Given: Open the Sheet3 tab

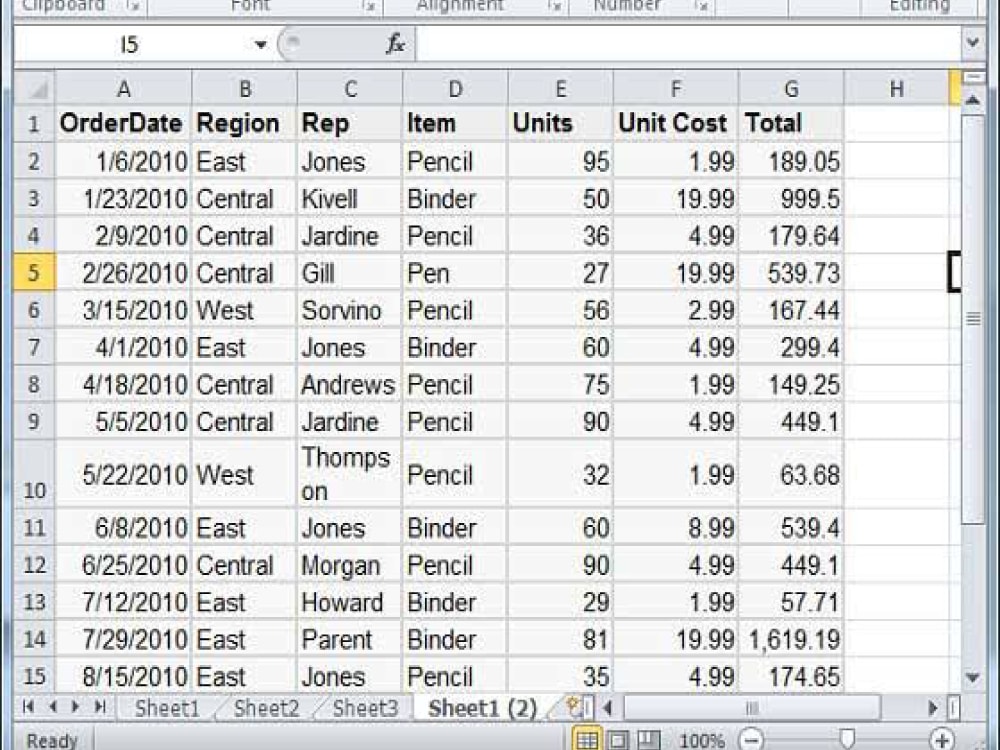Looking at the screenshot, I should (x=365, y=708).
